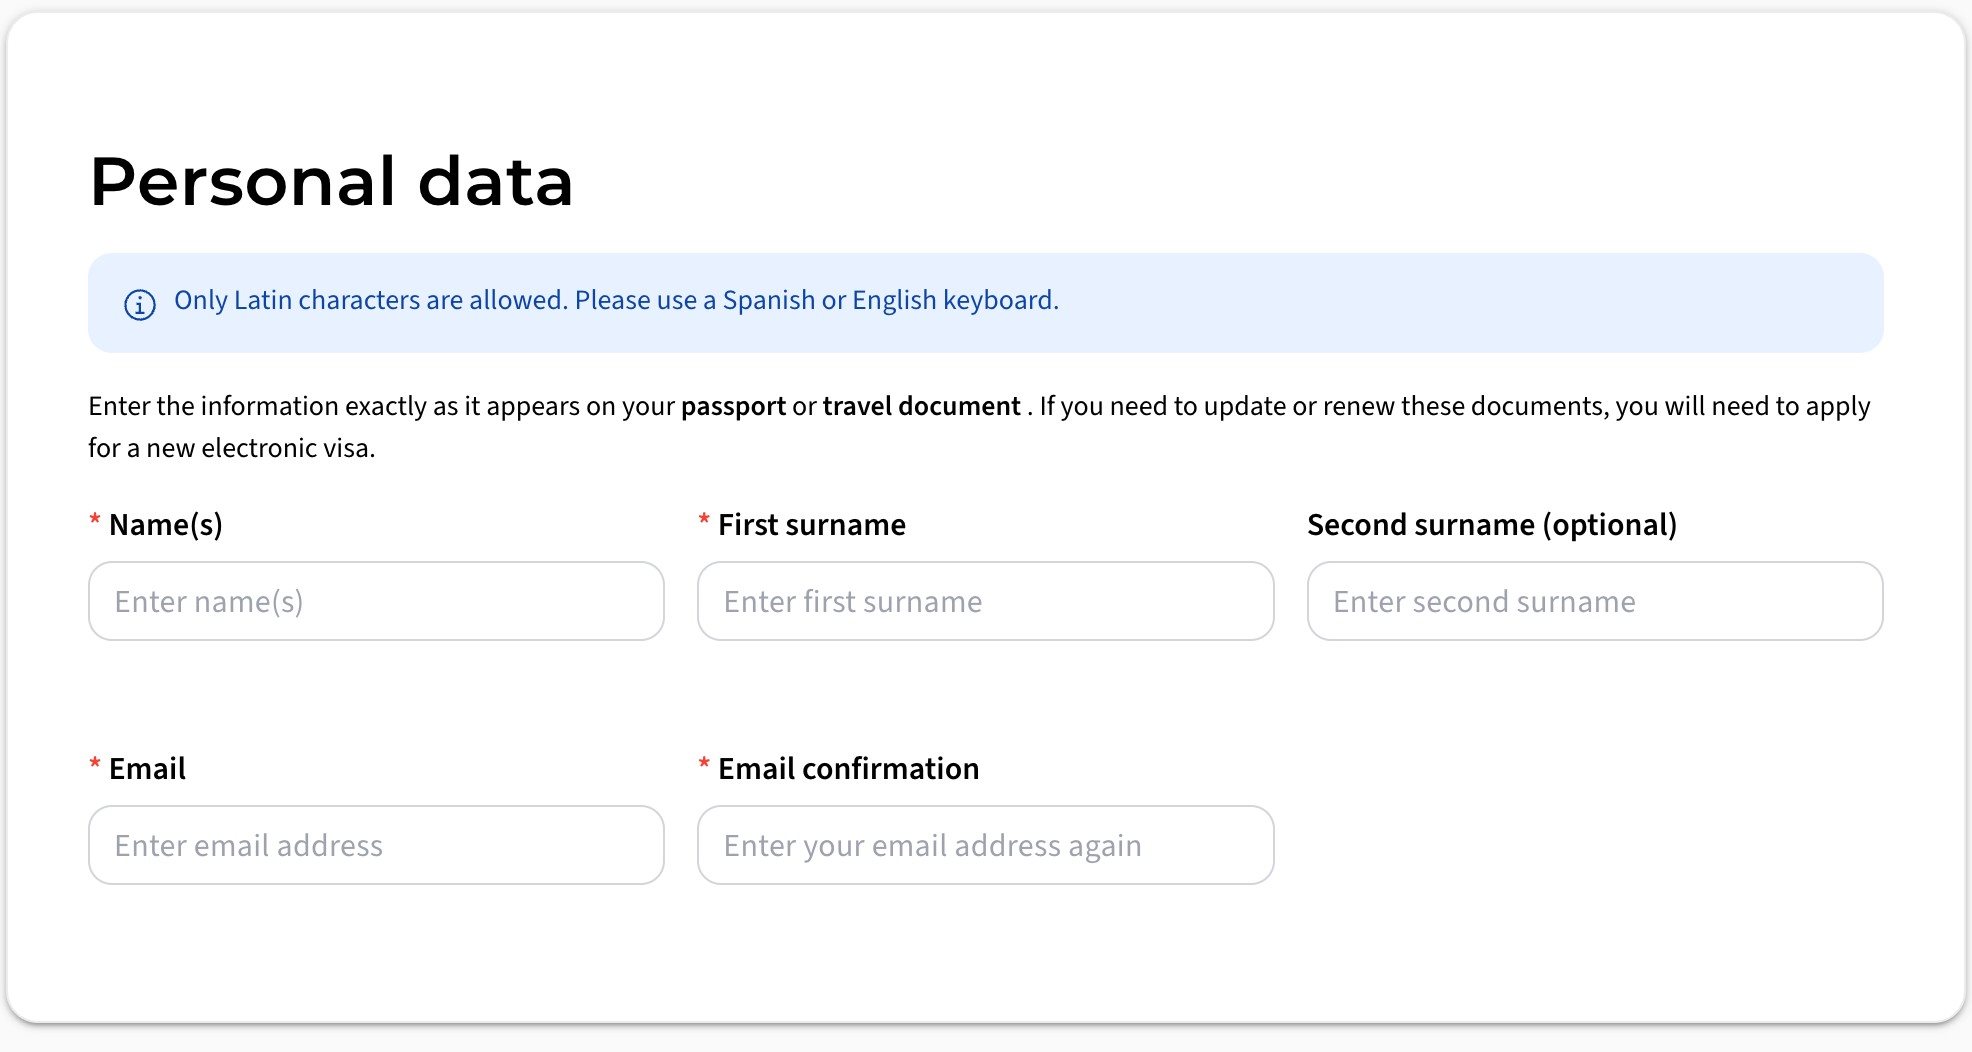
Task: Click the Only Latin characters notice text
Action: click(616, 300)
